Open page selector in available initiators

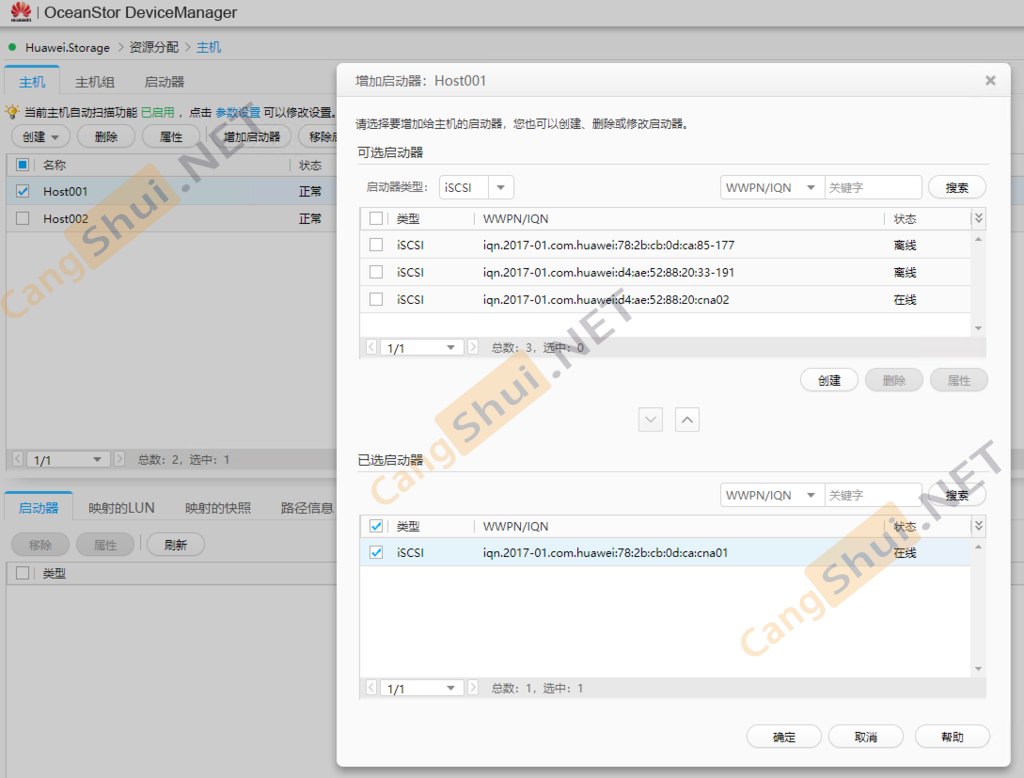tap(422, 348)
